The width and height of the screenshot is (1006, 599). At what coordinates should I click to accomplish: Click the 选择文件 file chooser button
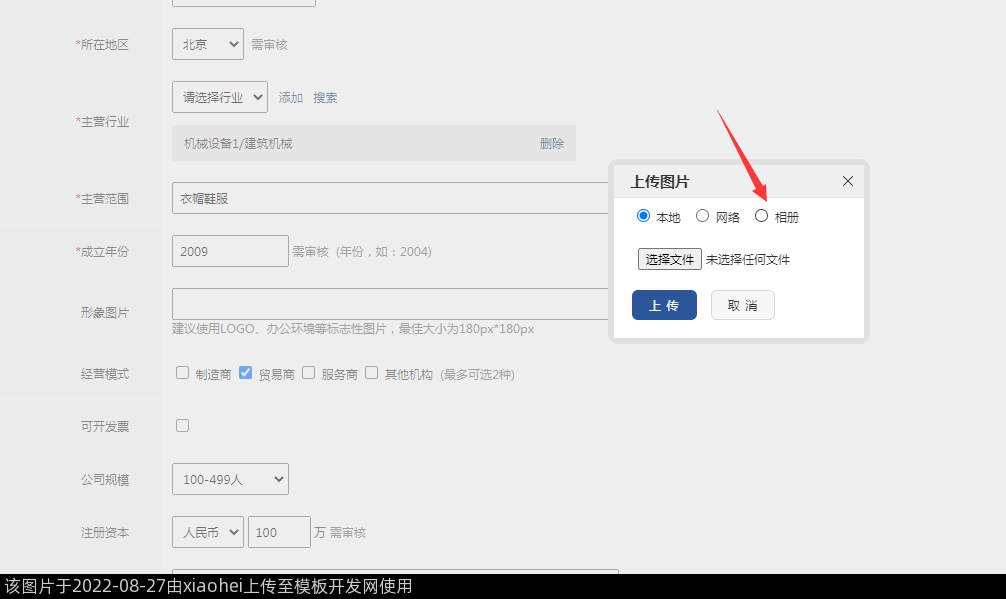[670, 259]
